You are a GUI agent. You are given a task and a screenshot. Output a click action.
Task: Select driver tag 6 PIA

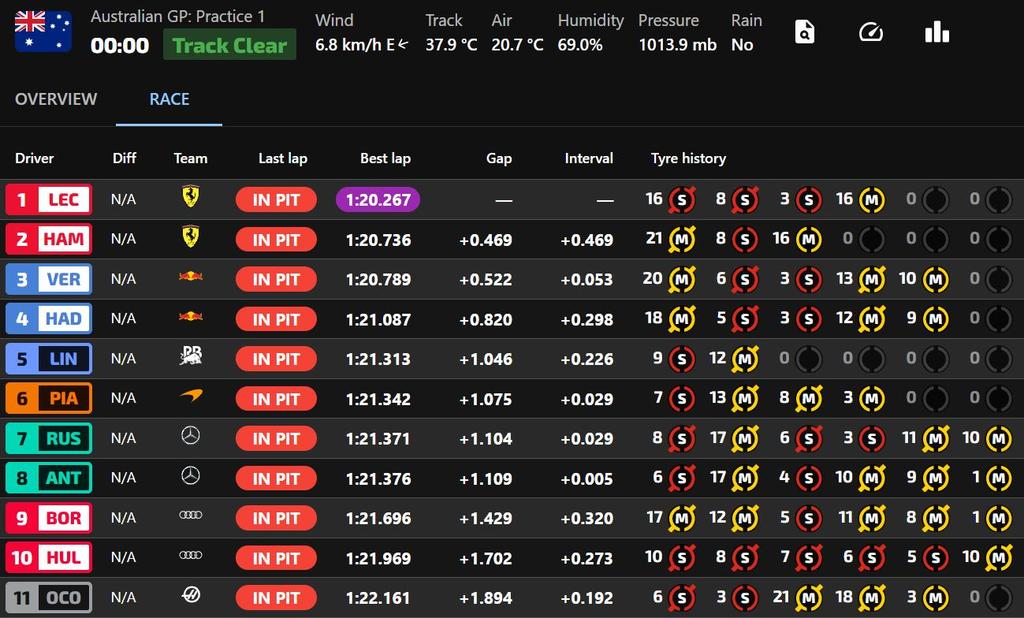click(x=49, y=398)
